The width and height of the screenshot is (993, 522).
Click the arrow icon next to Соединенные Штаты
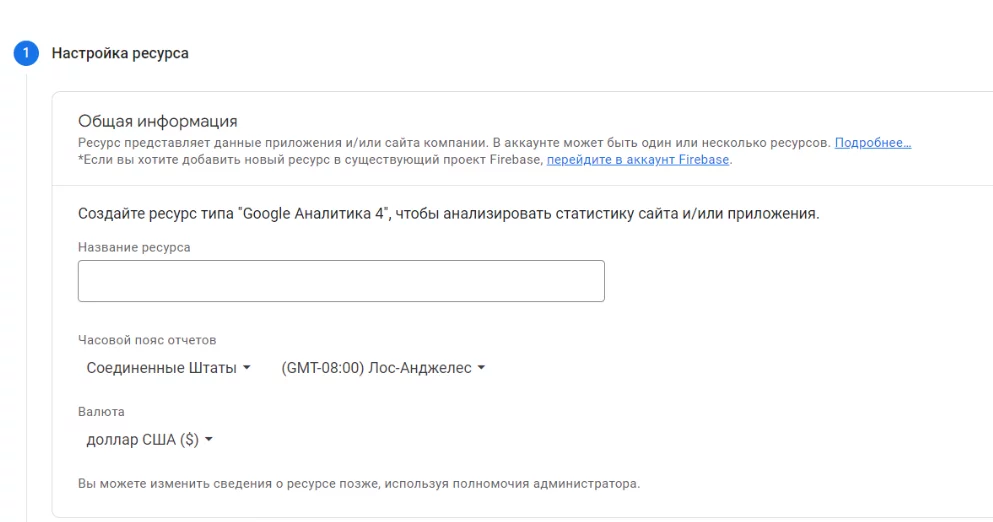[247, 367]
